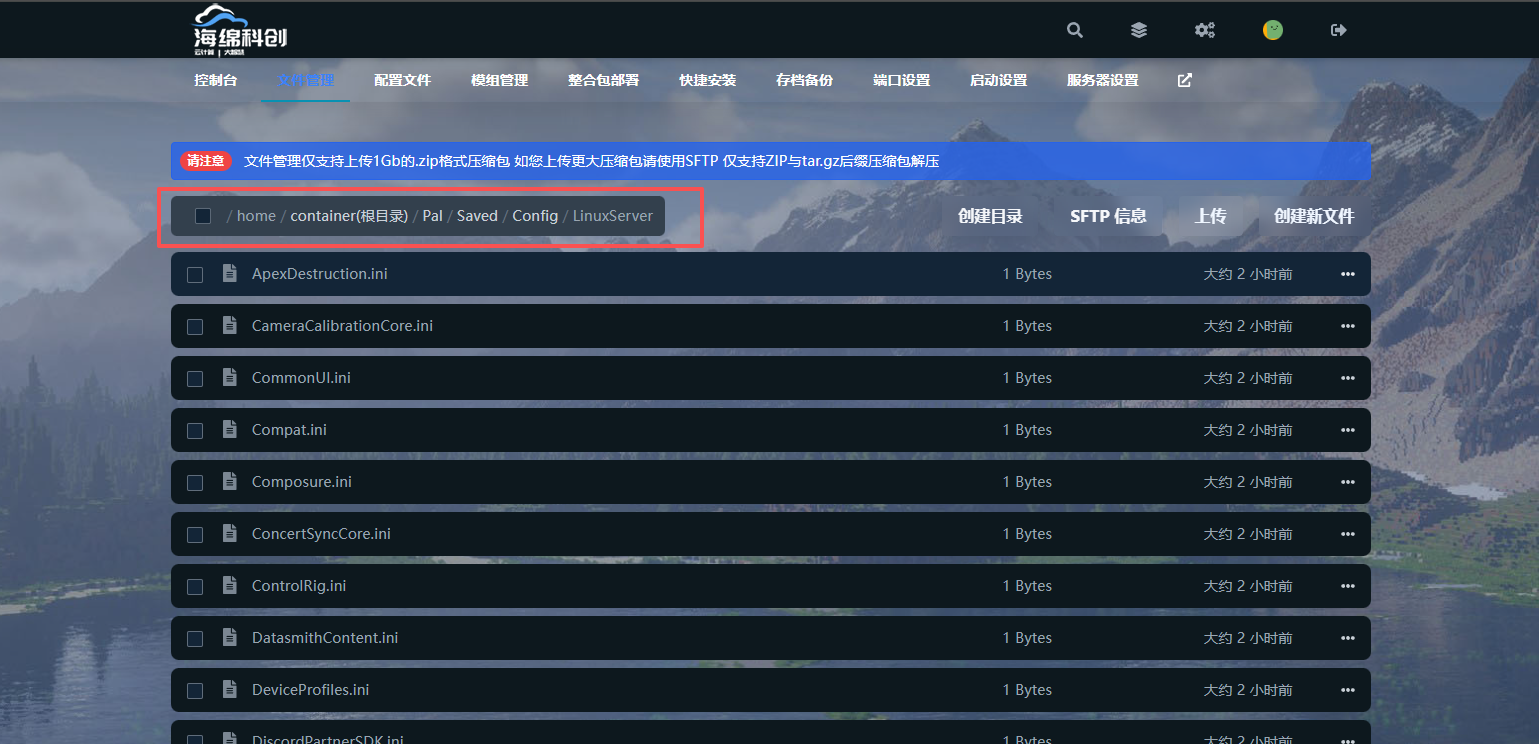This screenshot has height=744, width=1539.
Task: Select the ControlRig.ini checkbox
Action: click(x=195, y=586)
